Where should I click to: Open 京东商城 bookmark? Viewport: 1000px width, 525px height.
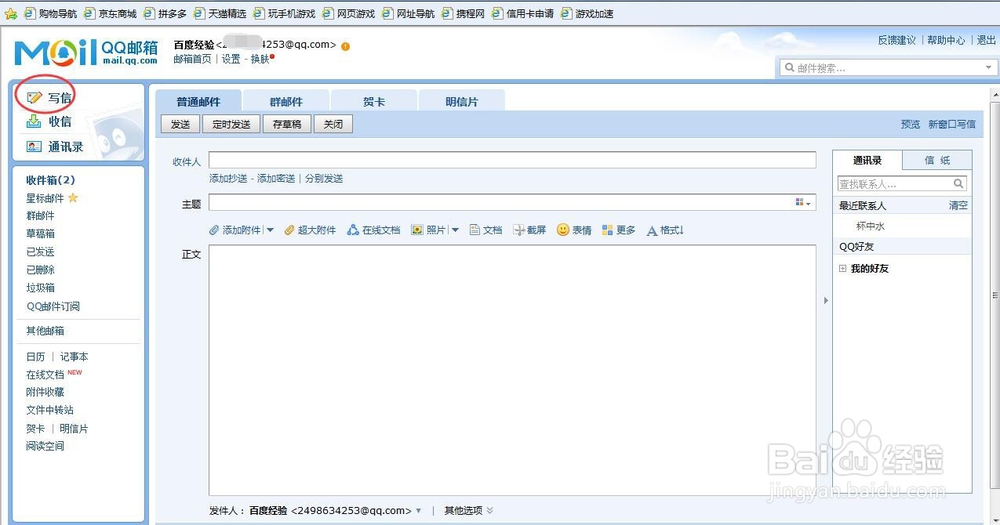click(110, 13)
